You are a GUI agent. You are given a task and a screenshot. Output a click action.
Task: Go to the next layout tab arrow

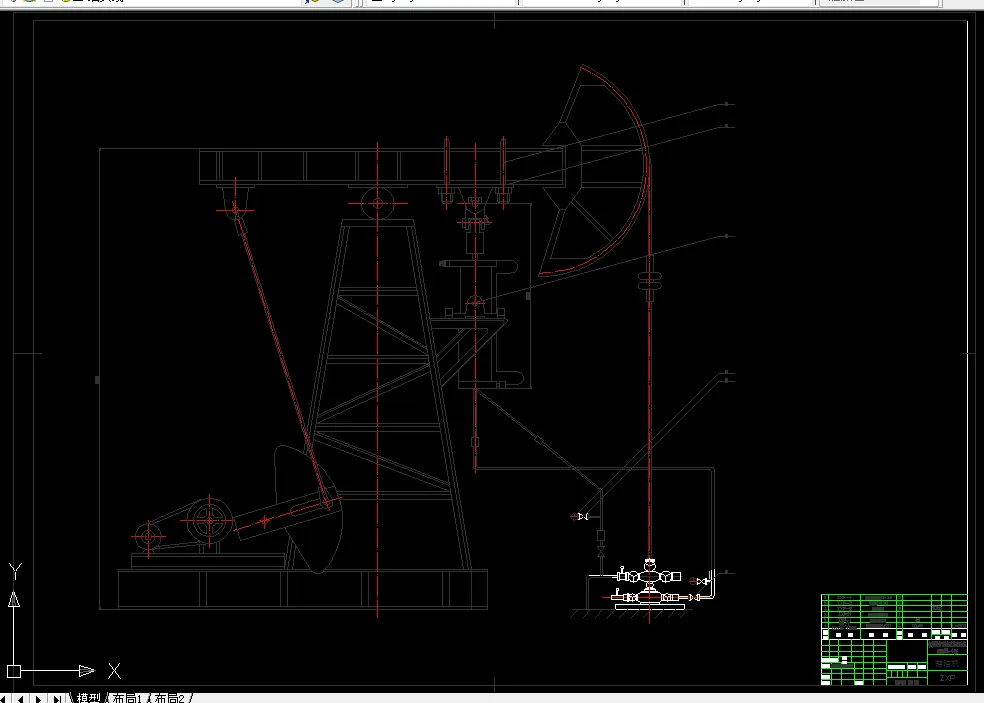pos(39,699)
